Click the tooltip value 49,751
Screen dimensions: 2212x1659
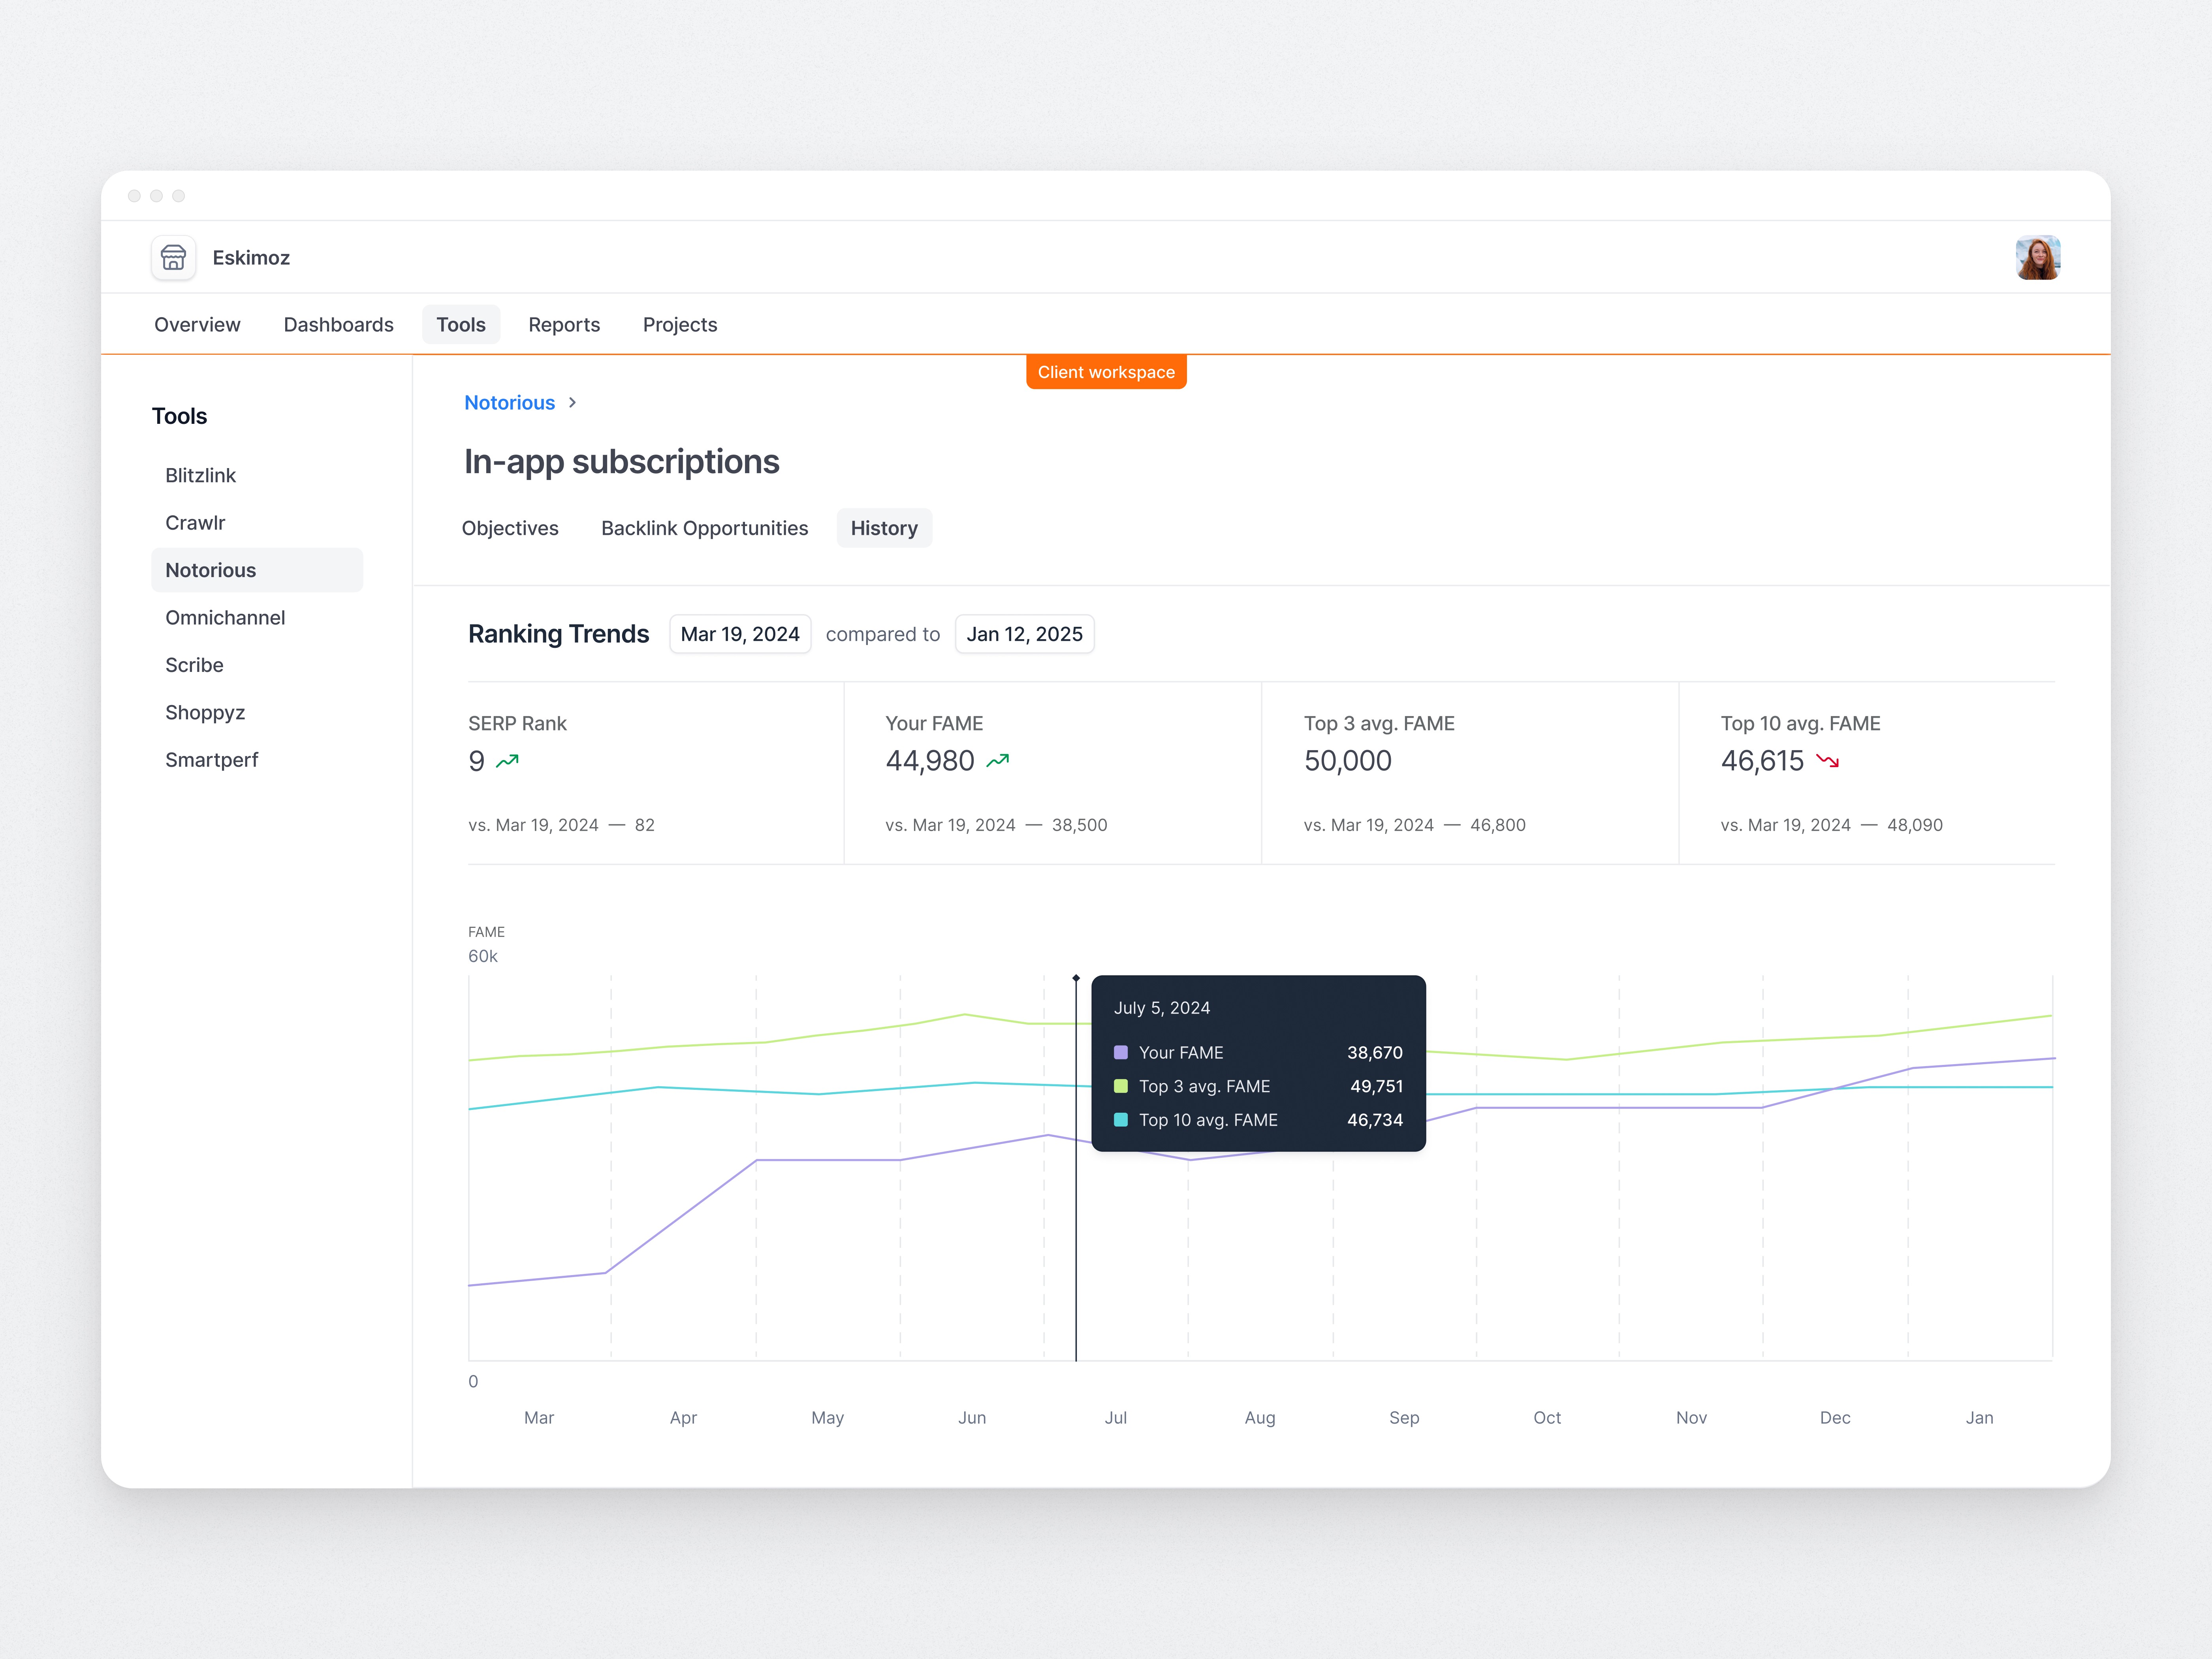1377,1086
